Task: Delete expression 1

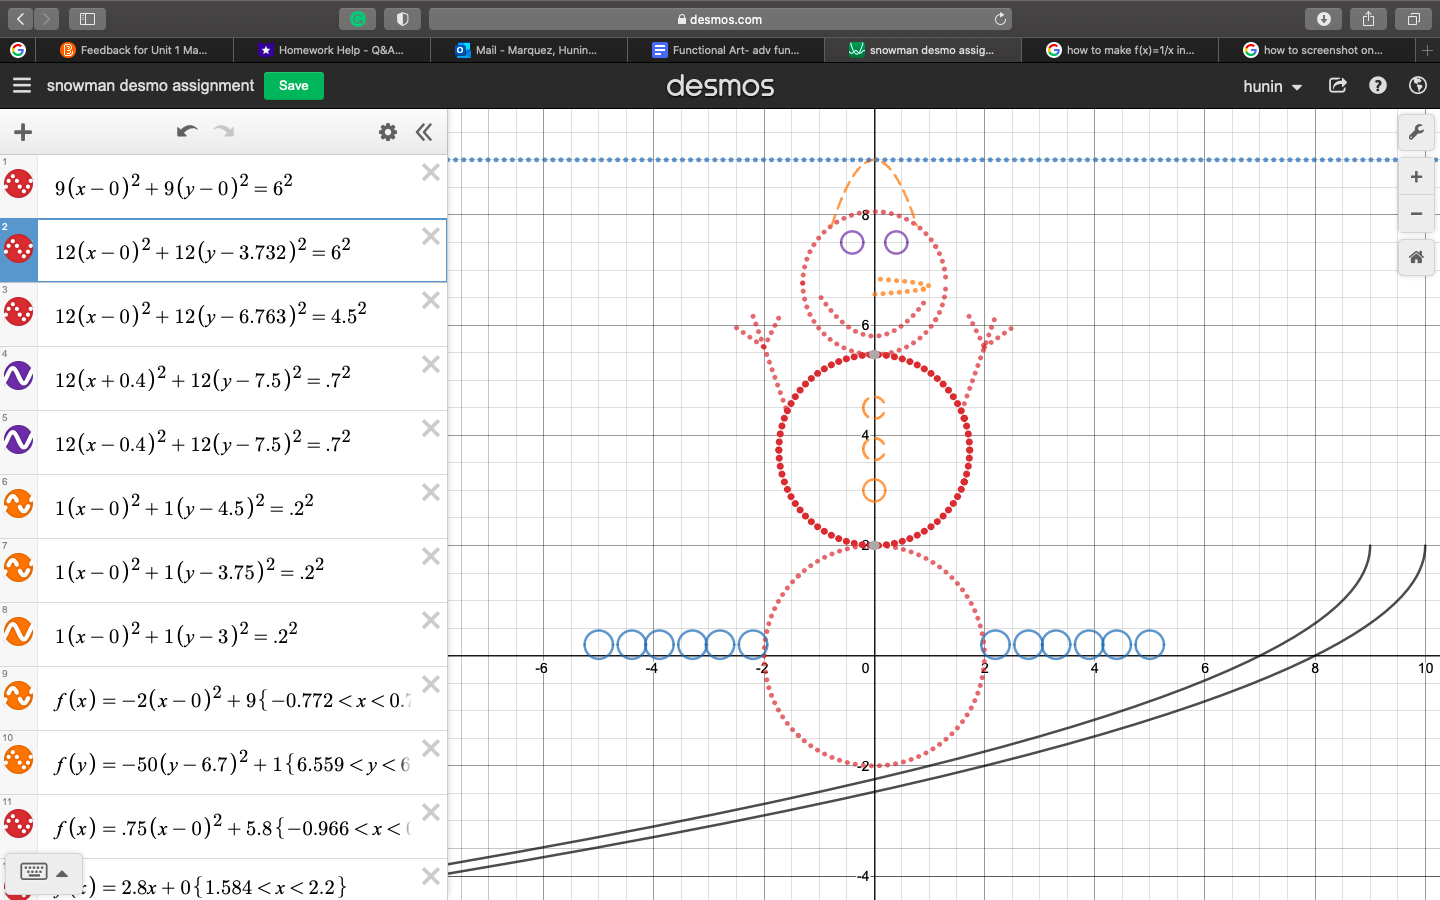Action: coord(431,172)
